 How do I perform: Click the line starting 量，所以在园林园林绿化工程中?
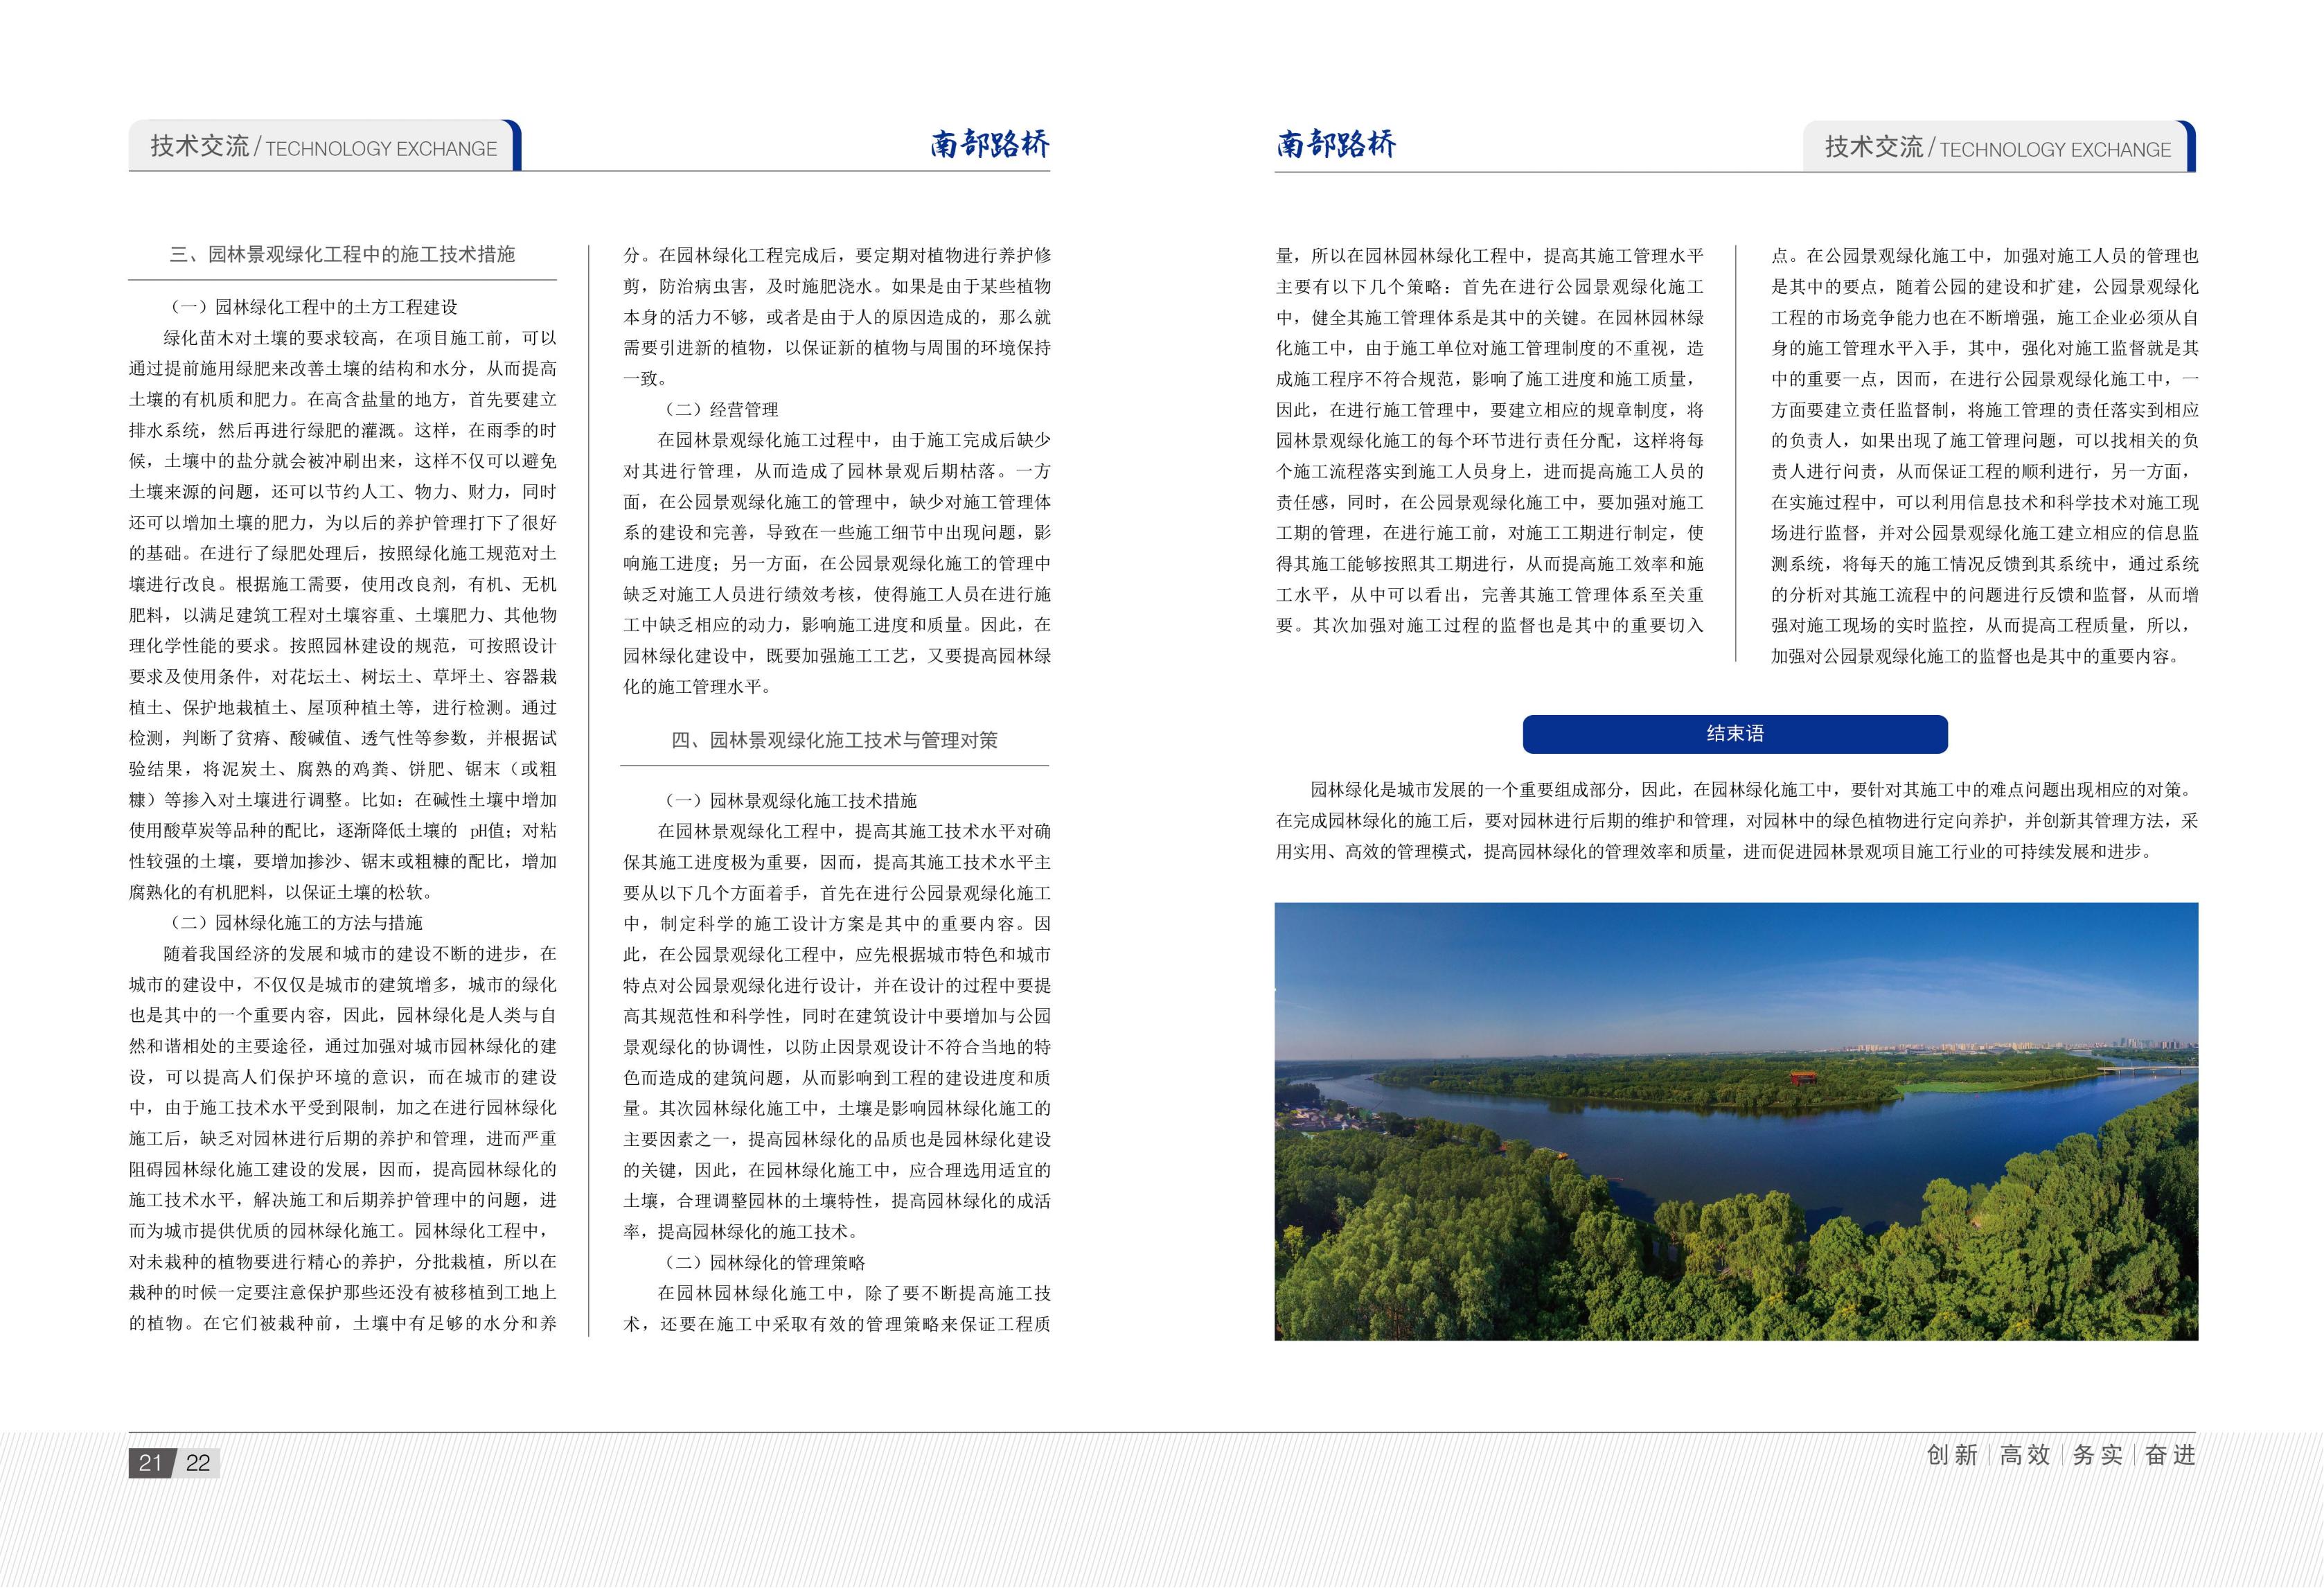[x=1490, y=256]
